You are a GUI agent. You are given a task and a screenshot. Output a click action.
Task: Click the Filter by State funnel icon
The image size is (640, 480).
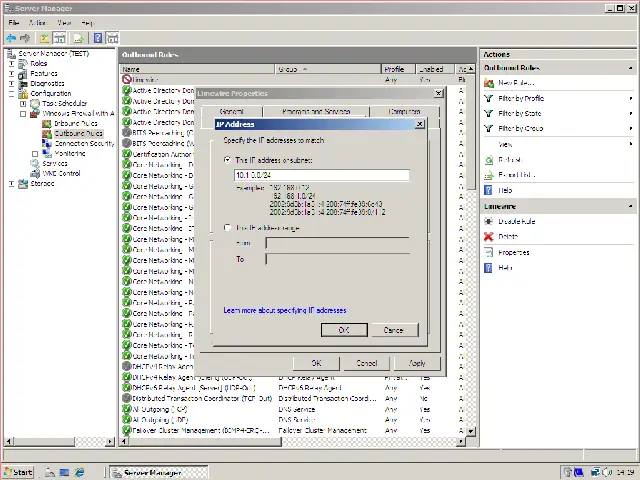489,113
